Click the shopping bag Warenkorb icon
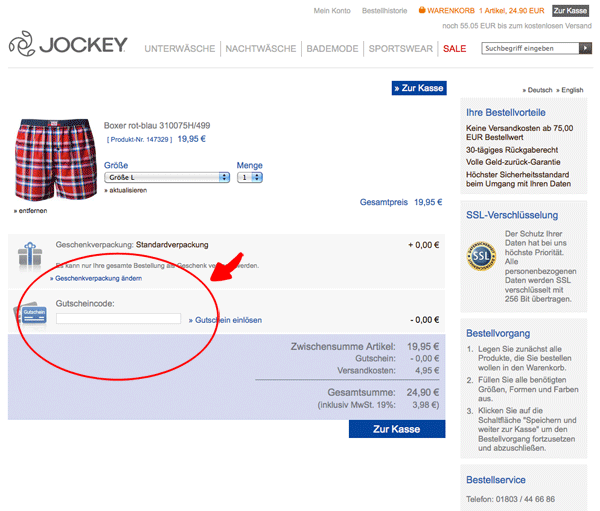600x511 pixels. pos(422,10)
